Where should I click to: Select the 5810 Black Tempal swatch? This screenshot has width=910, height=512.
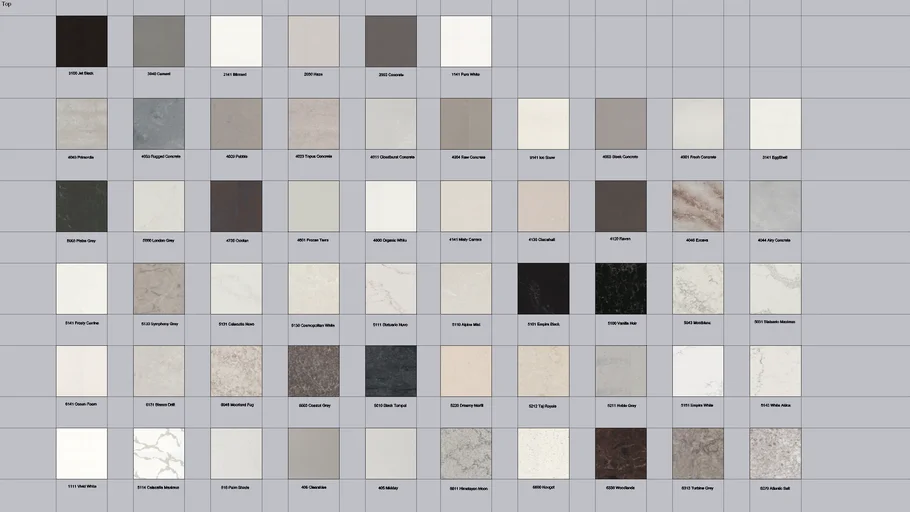(x=390, y=371)
